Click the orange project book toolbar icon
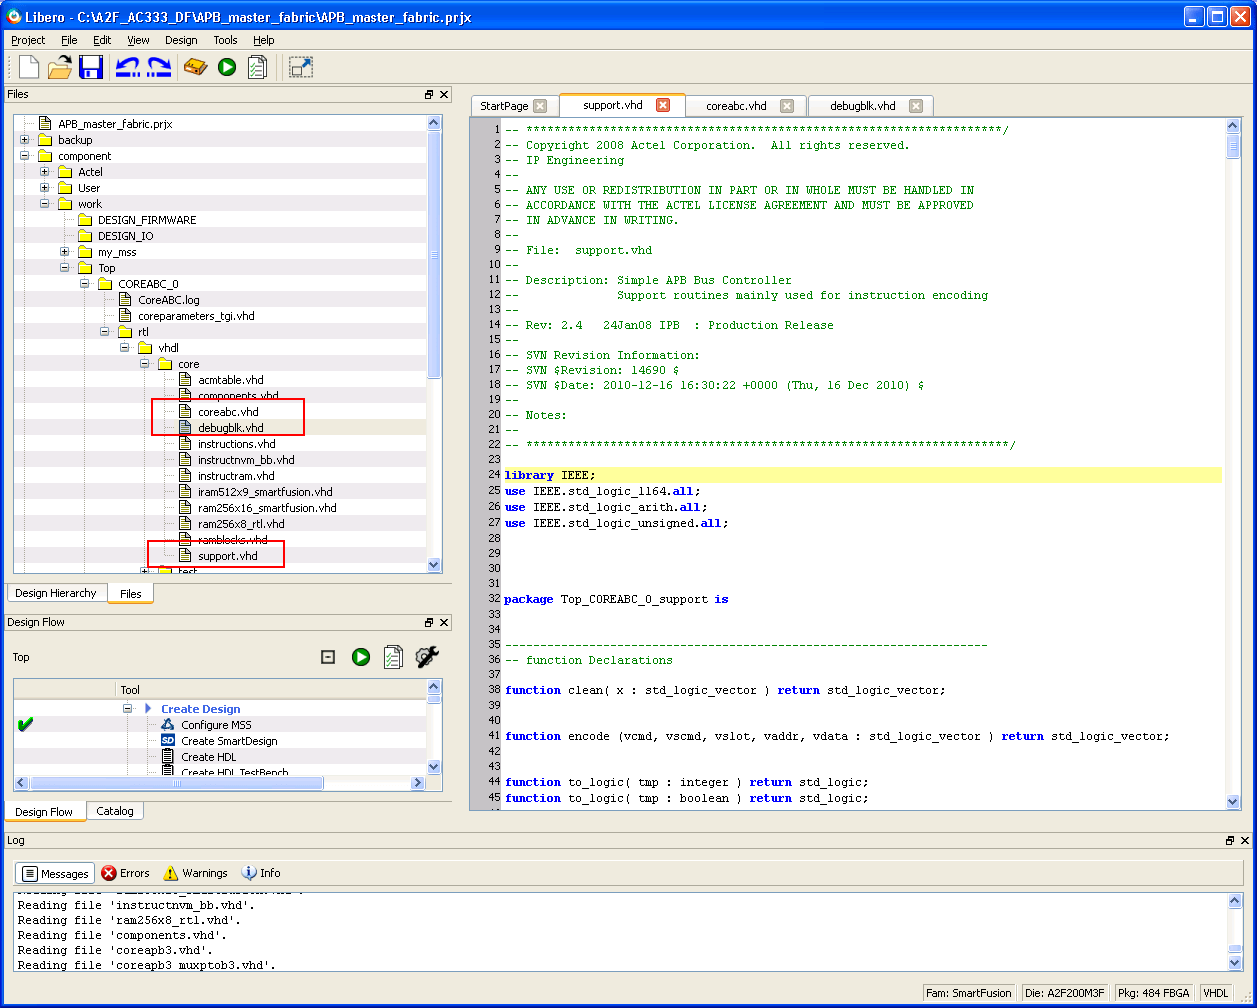This screenshot has width=1257, height=1008. click(x=195, y=67)
